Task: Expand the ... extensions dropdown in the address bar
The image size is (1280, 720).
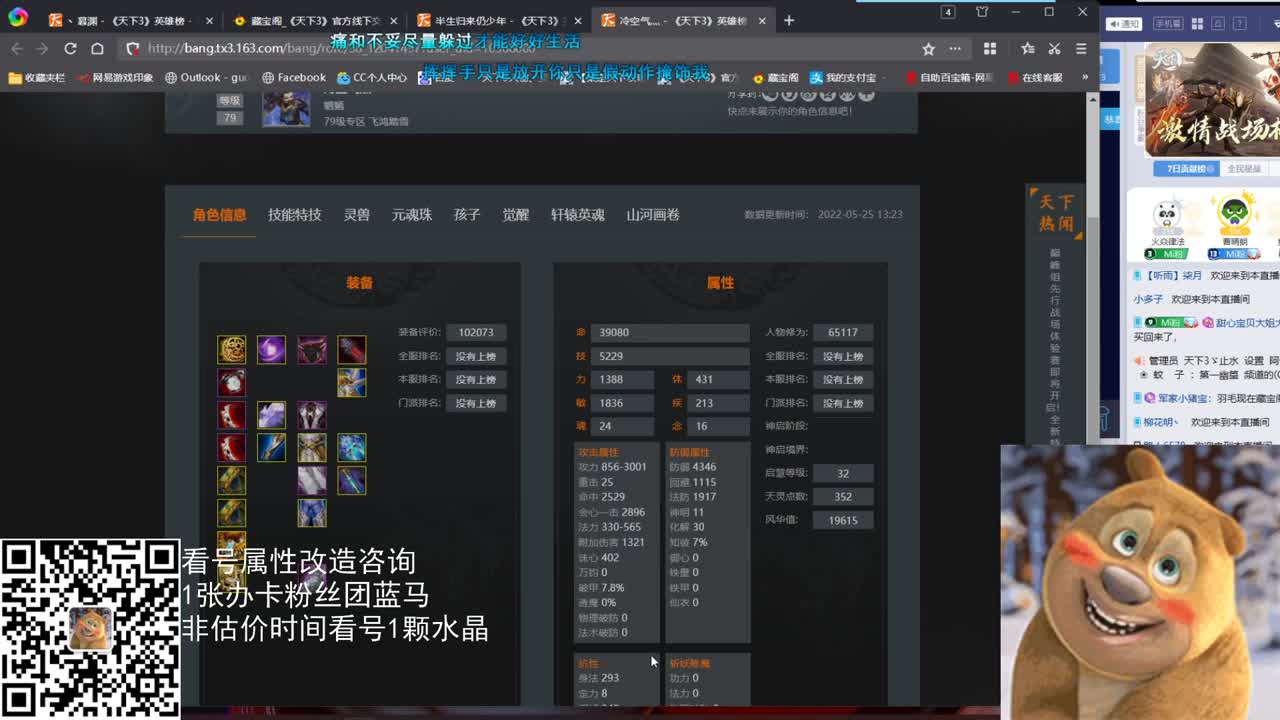Action: pyautogui.click(x=955, y=49)
